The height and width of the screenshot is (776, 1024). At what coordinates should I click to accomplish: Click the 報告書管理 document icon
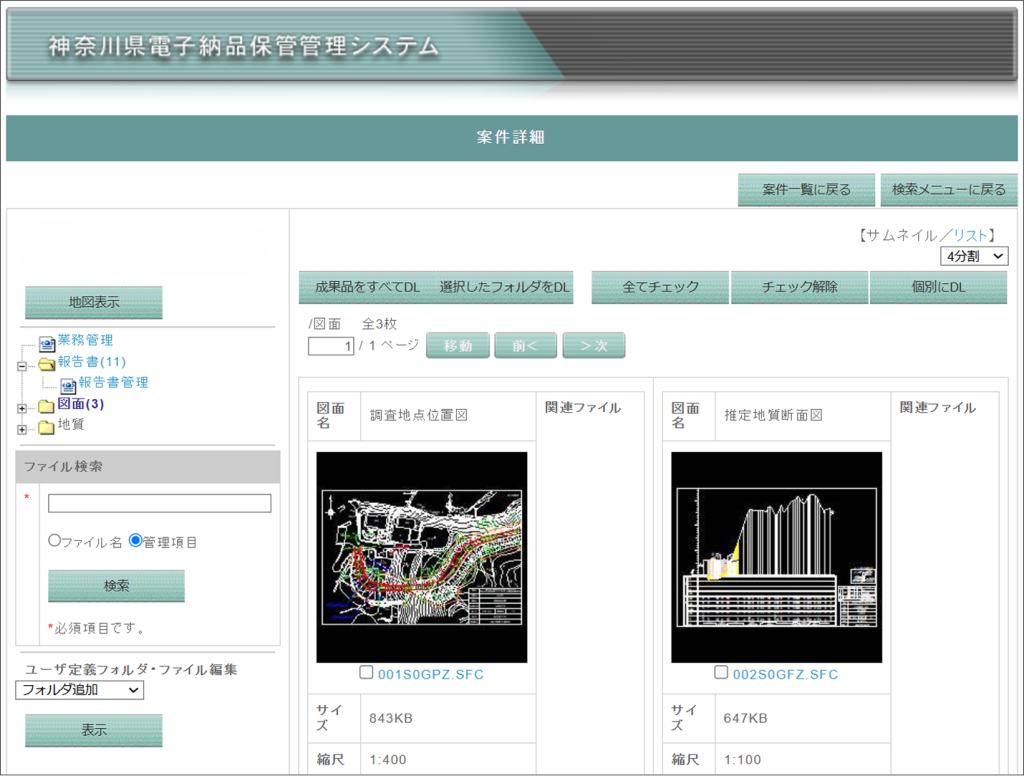click(68, 384)
